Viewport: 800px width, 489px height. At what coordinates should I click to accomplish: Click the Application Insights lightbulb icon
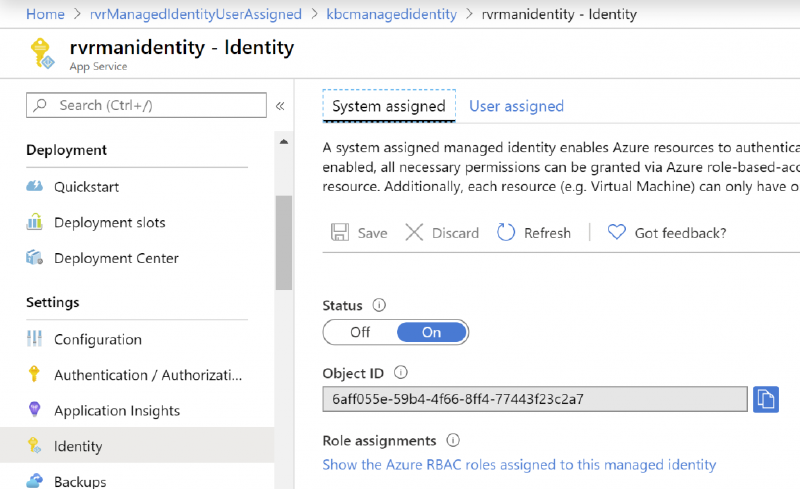(x=34, y=411)
